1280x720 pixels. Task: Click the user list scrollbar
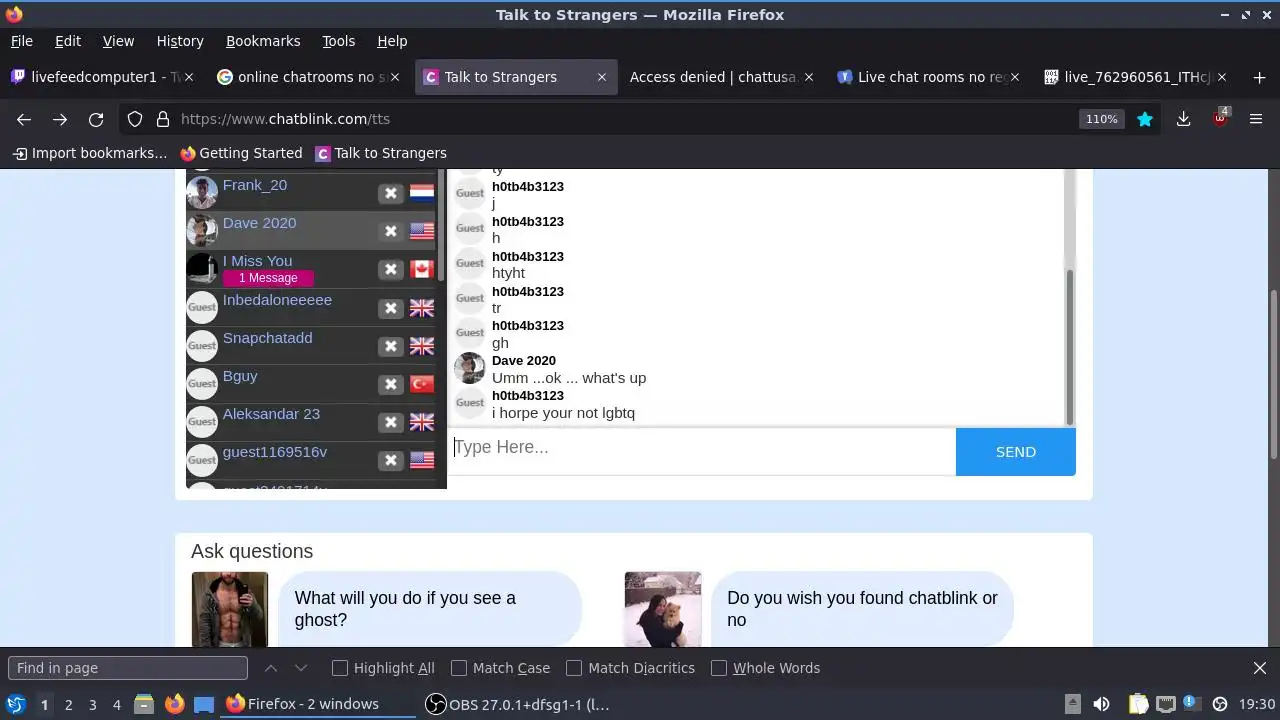point(441,225)
